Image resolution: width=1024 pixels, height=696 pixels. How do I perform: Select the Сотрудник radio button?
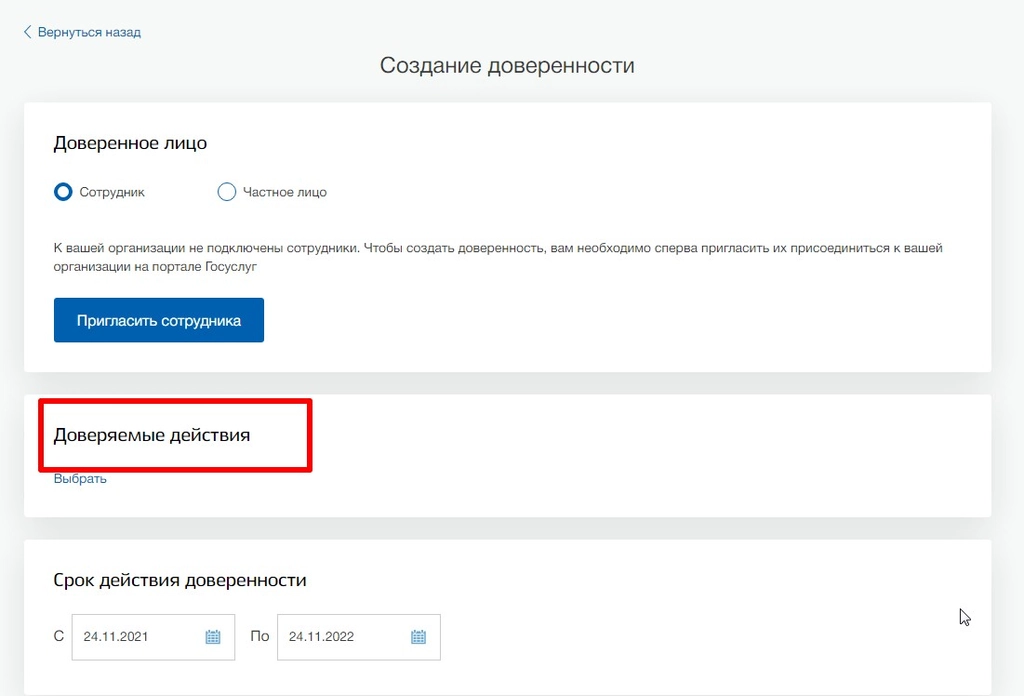click(63, 192)
